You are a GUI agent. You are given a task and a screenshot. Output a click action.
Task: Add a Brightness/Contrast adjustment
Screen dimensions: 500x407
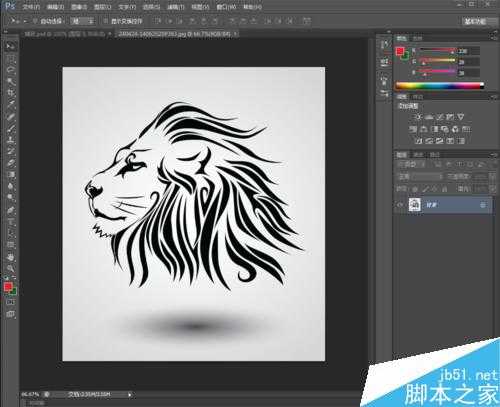click(x=417, y=117)
